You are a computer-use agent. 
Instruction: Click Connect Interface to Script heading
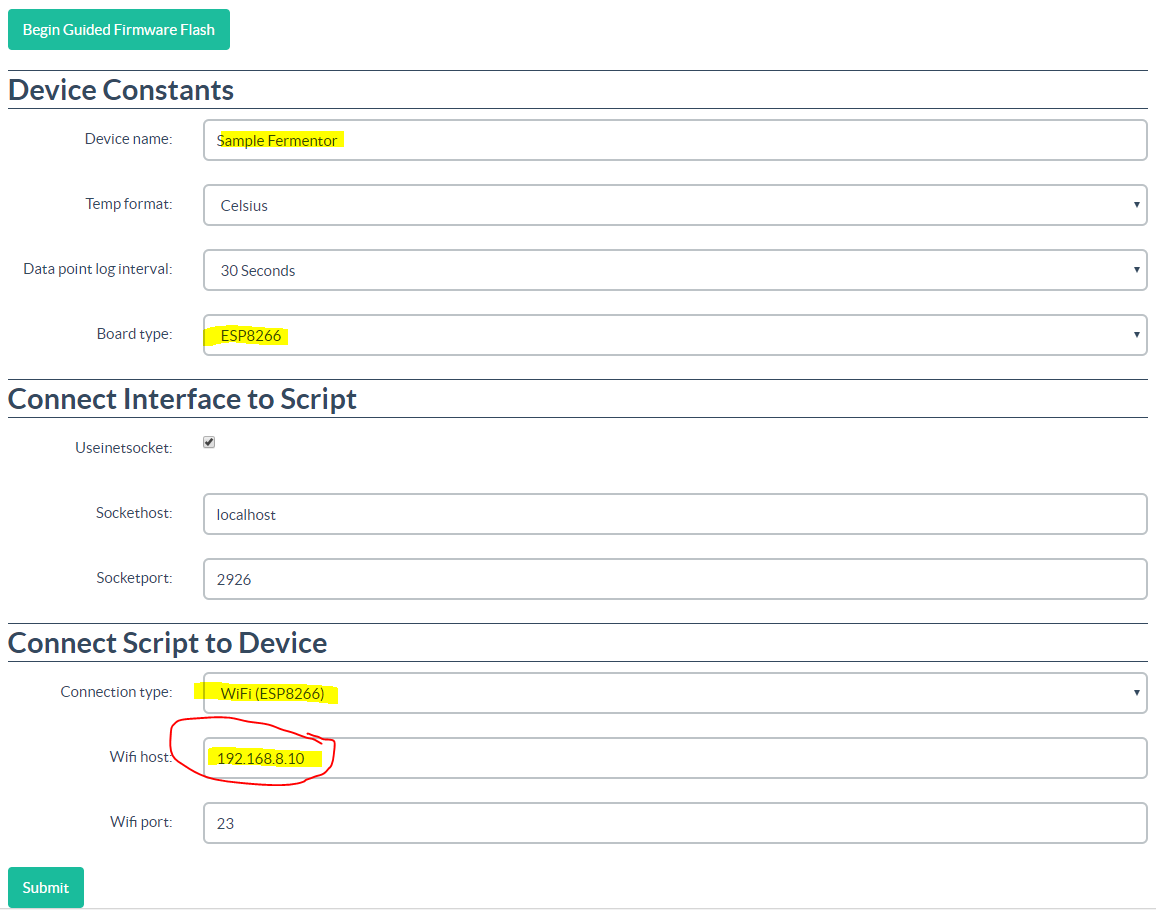(x=182, y=399)
